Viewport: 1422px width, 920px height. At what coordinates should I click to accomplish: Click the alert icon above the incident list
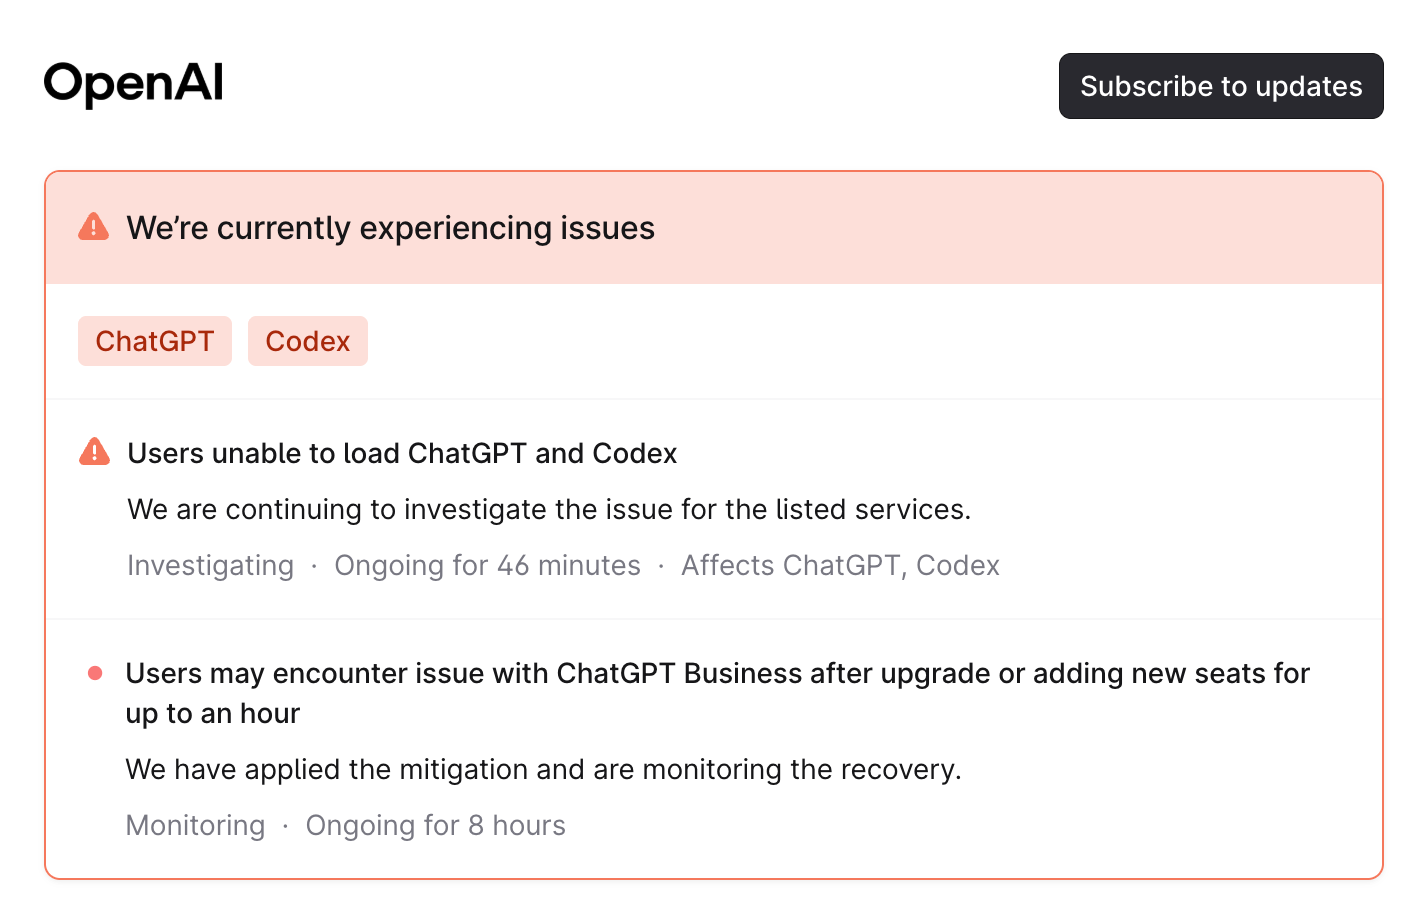(x=93, y=227)
